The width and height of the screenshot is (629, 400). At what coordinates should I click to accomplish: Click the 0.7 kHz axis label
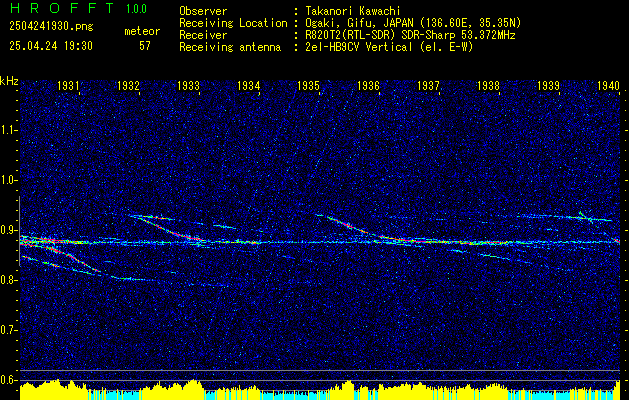[7, 330]
